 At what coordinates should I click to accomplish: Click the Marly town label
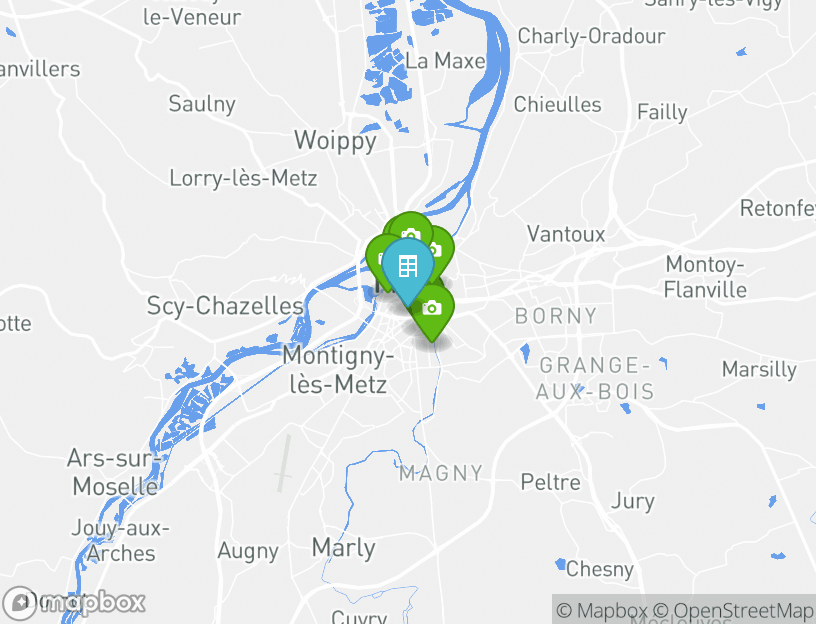pos(343,548)
